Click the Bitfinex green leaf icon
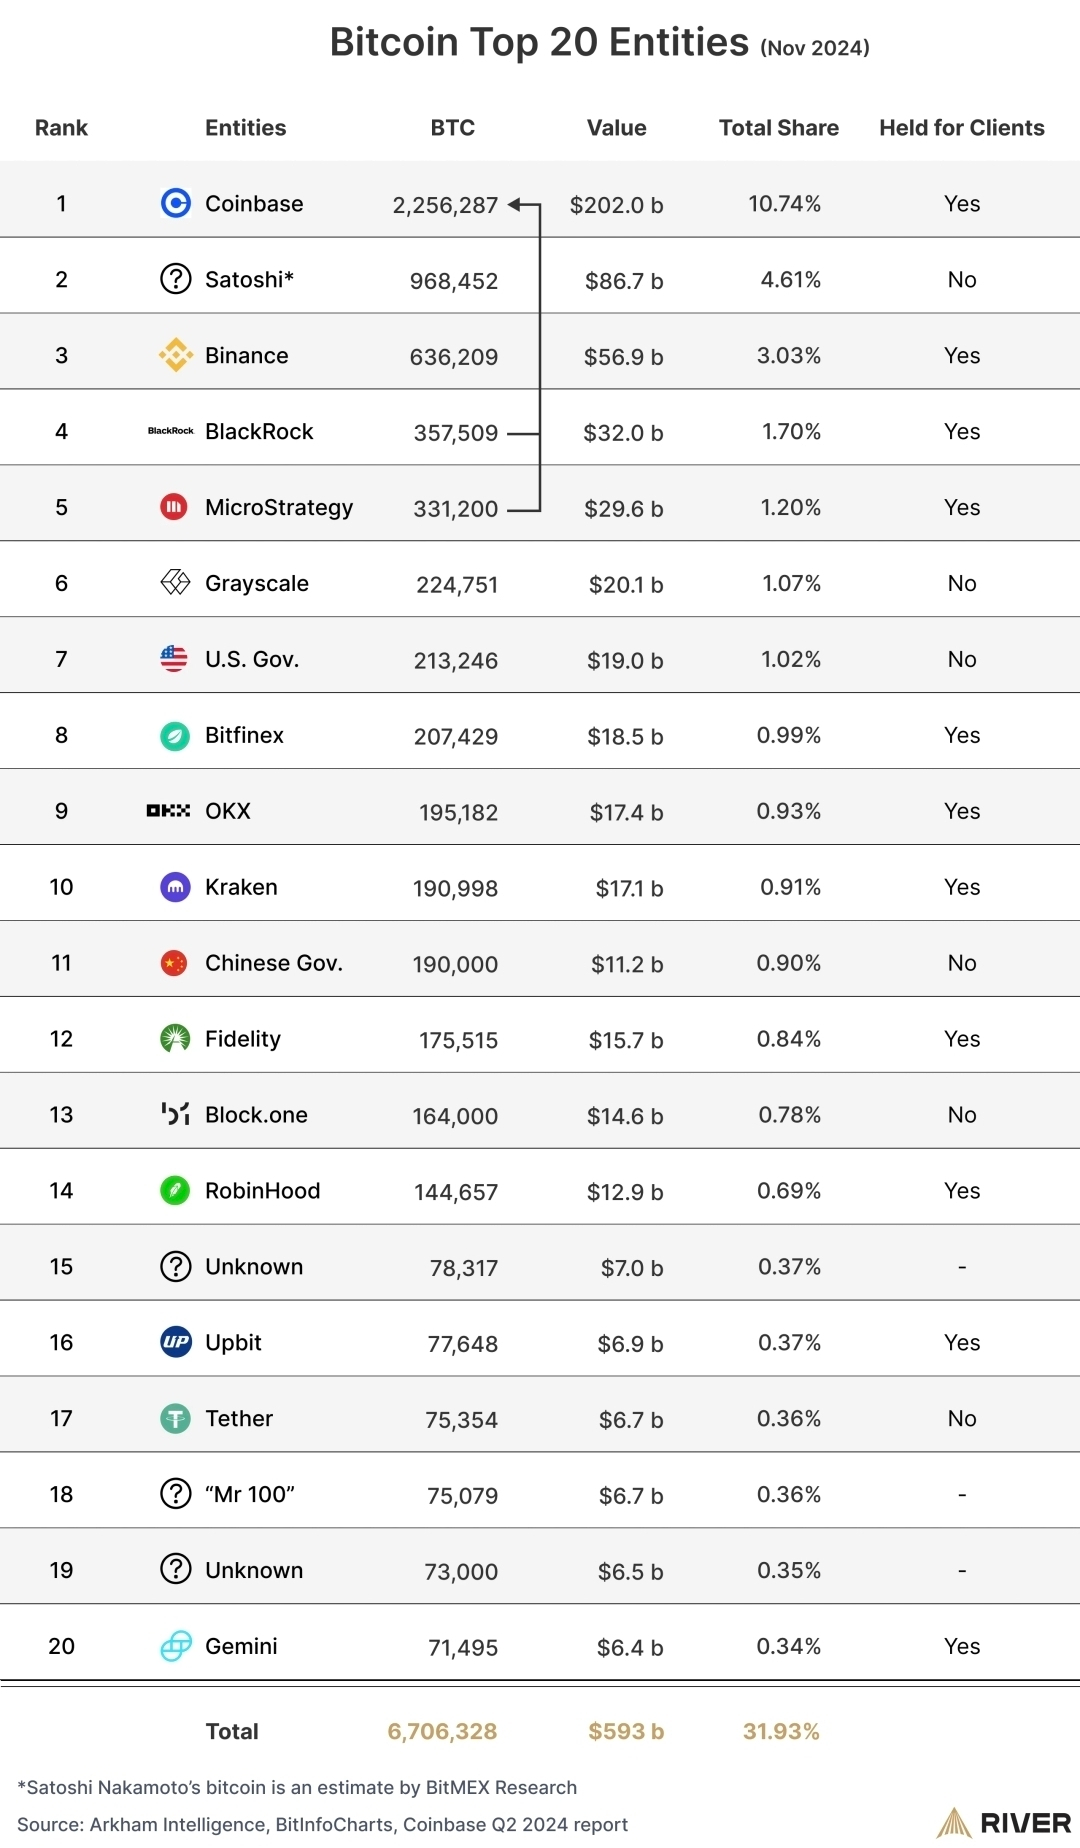Viewport: 1080px width, 1848px height. 175,735
